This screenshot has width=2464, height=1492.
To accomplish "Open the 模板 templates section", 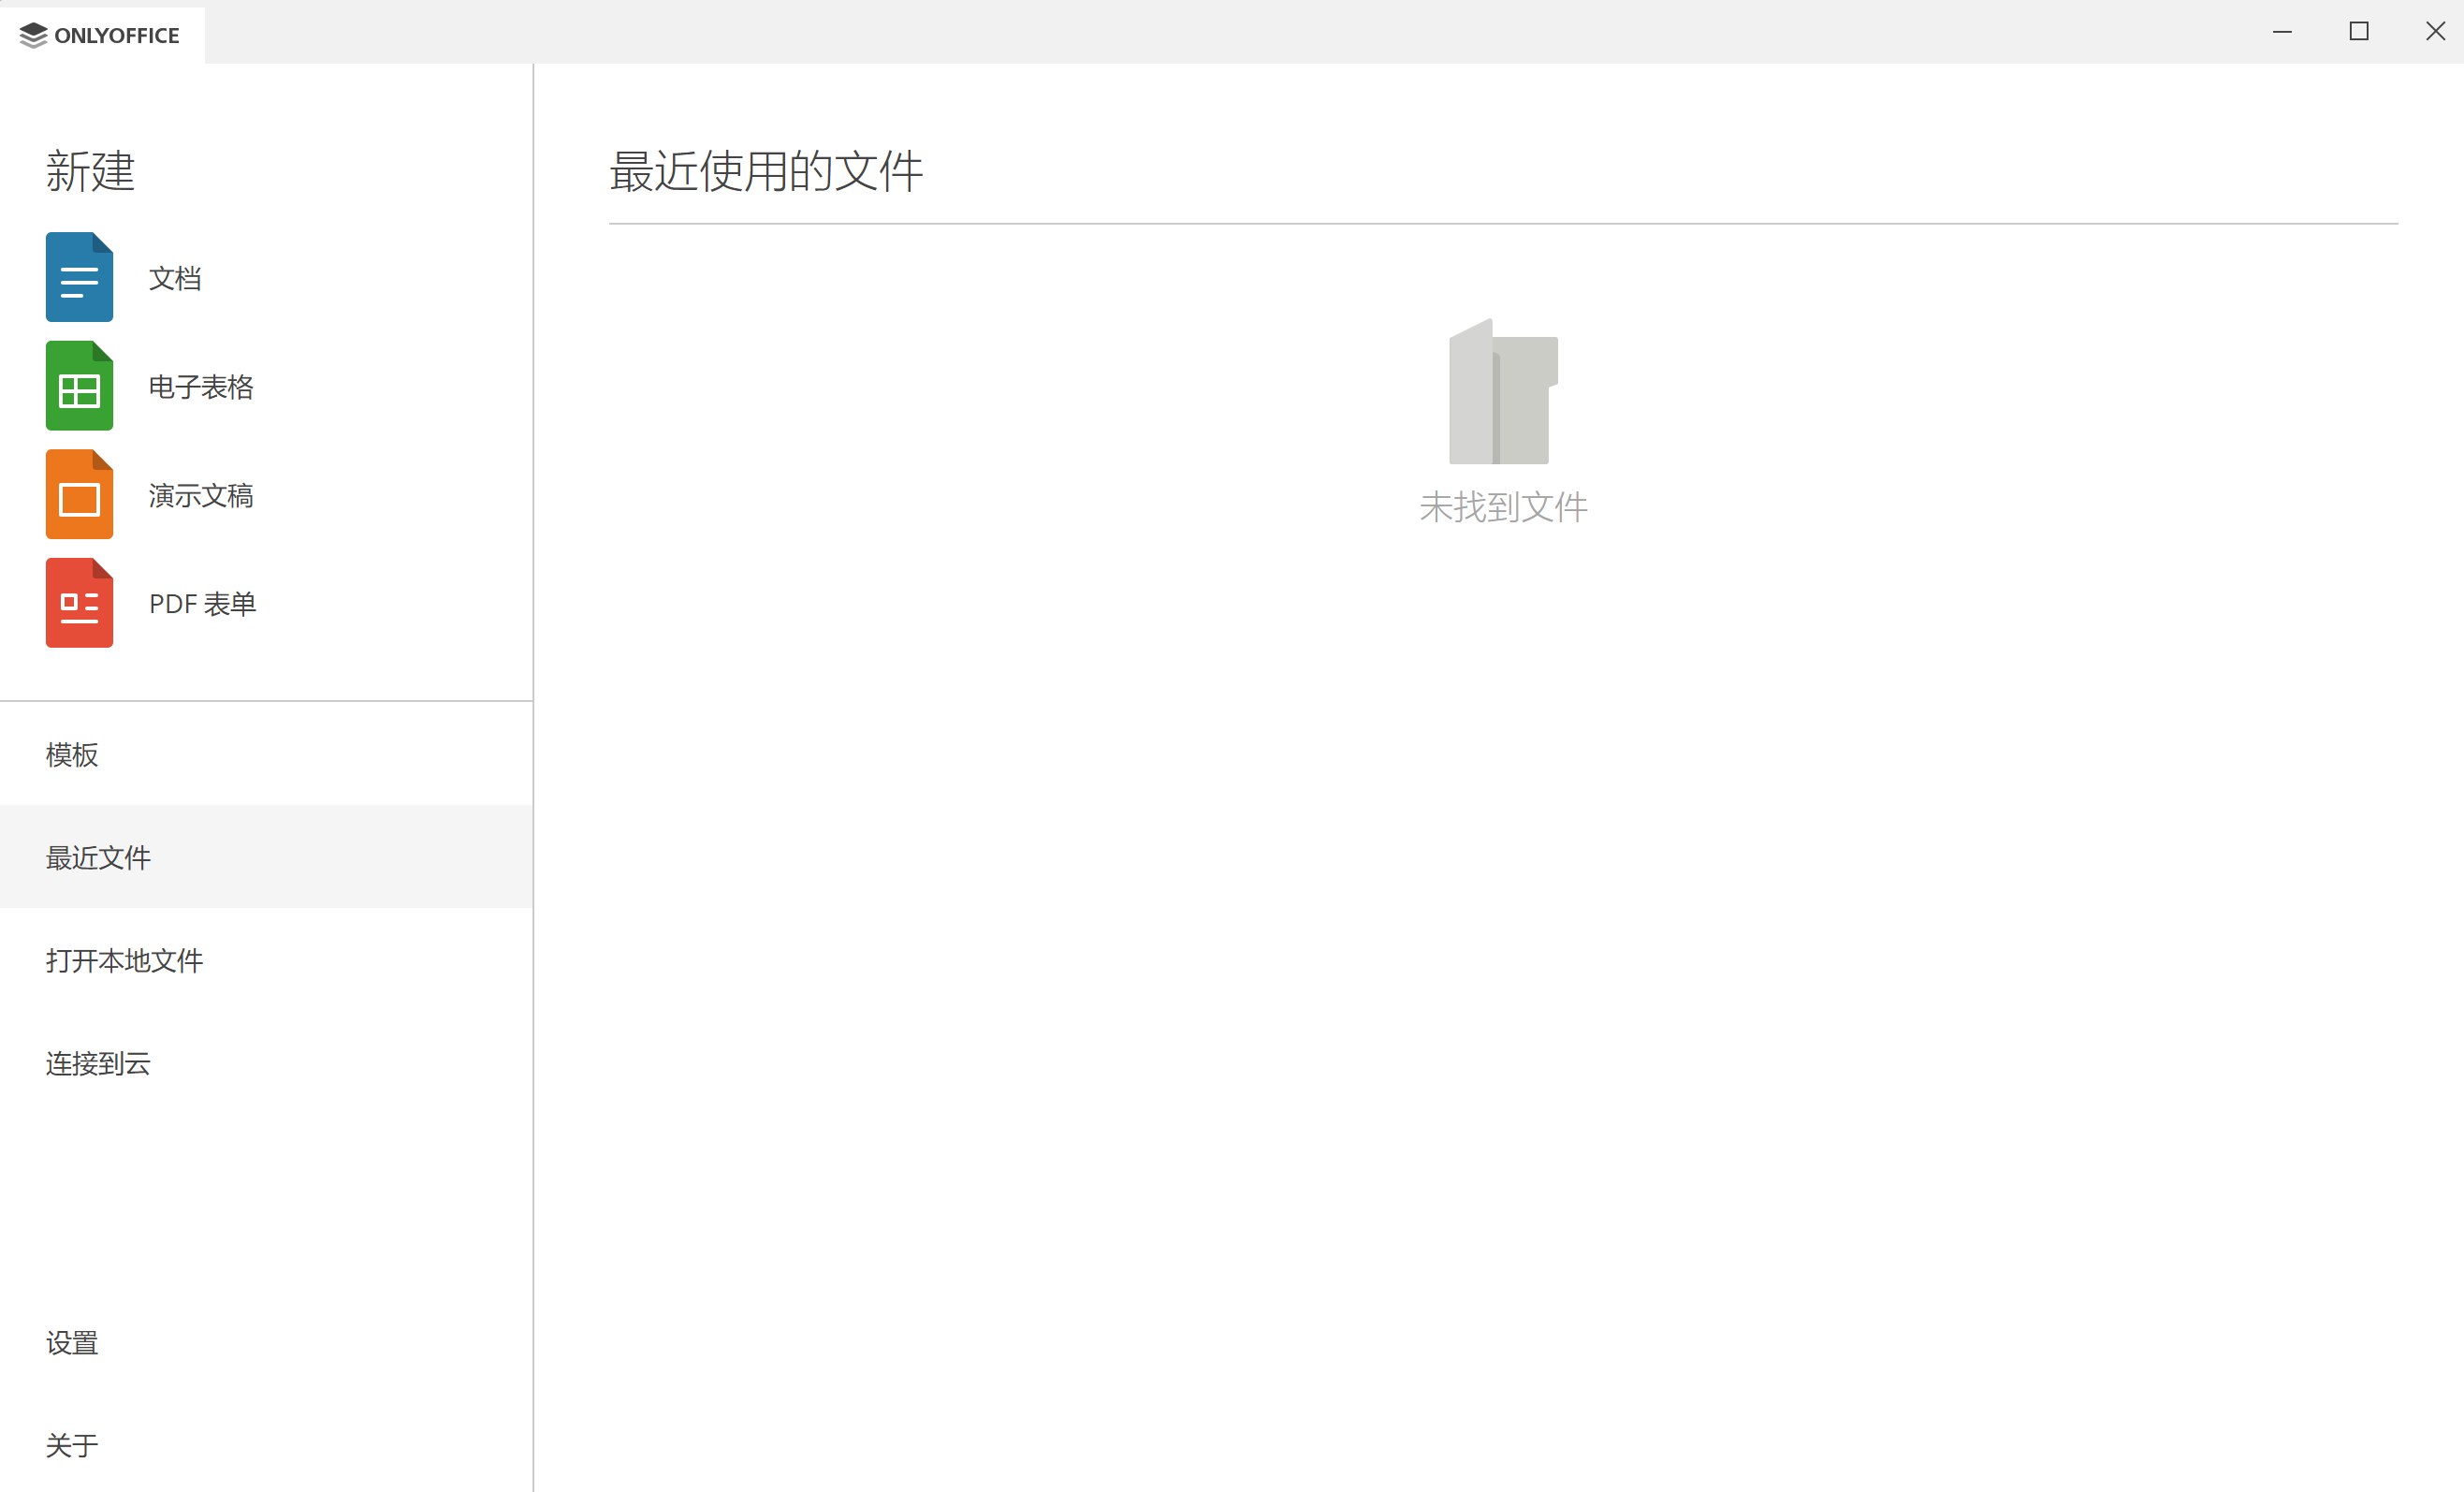I will (72, 755).
